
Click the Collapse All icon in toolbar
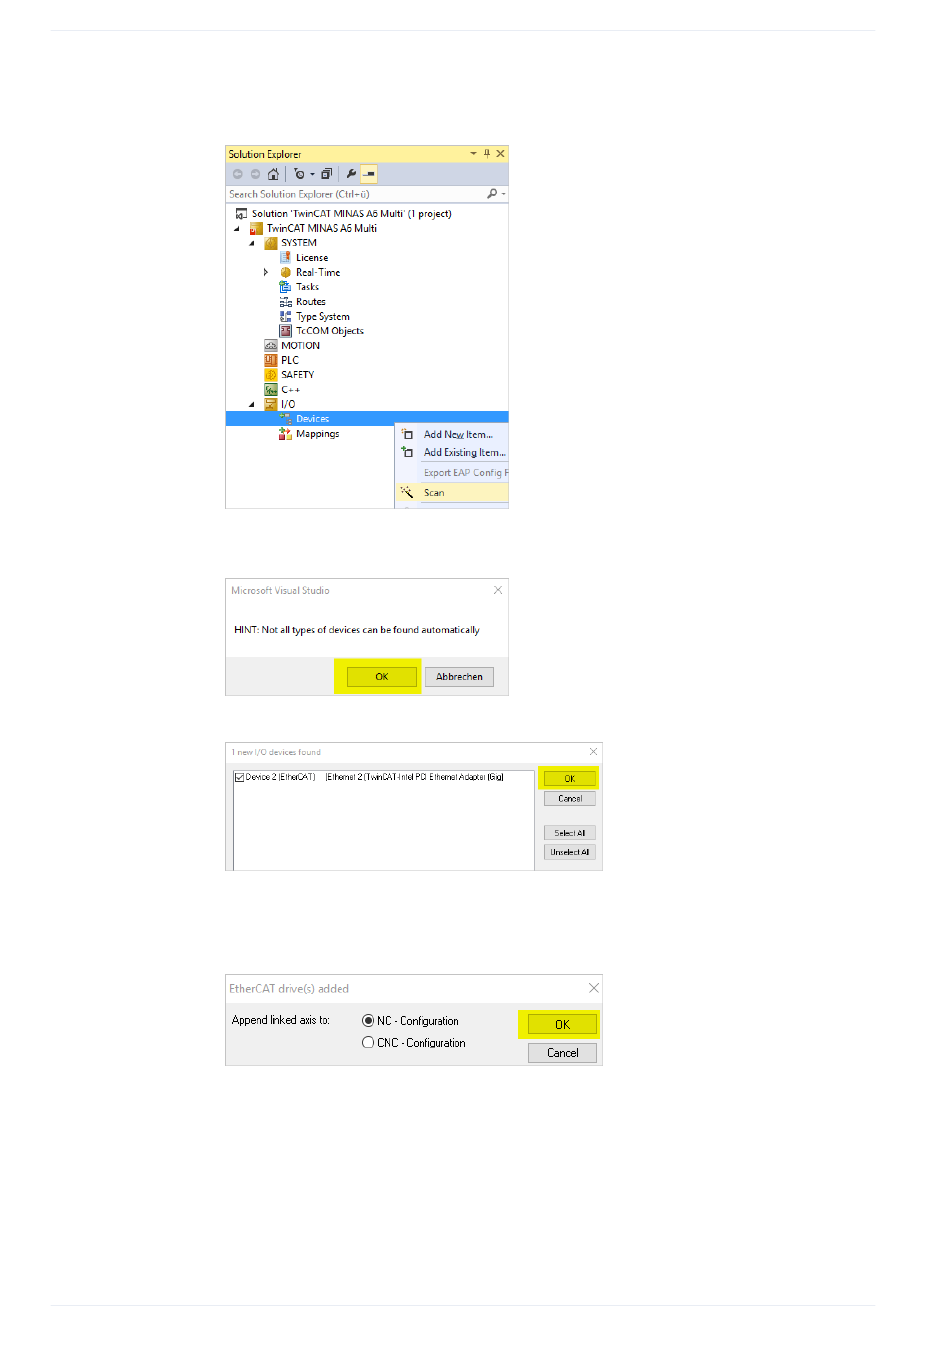pos(326,174)
